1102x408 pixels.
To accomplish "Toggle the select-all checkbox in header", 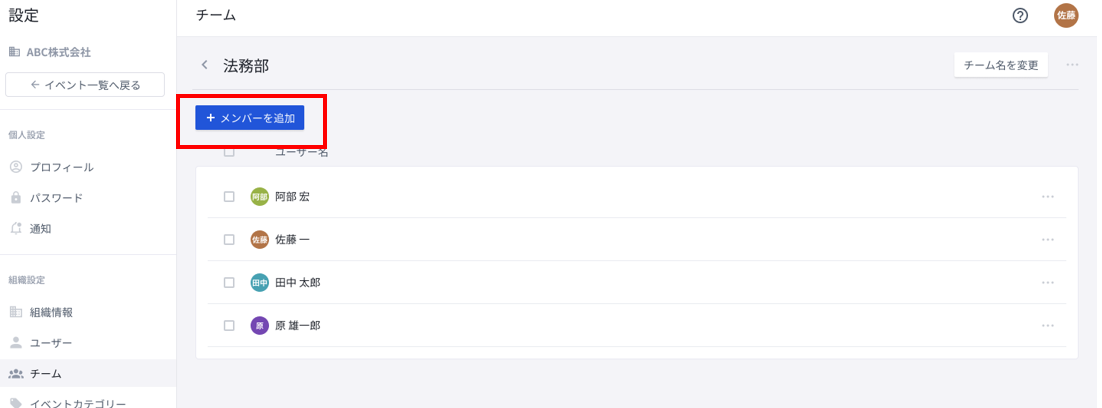I will click(229, 152).
